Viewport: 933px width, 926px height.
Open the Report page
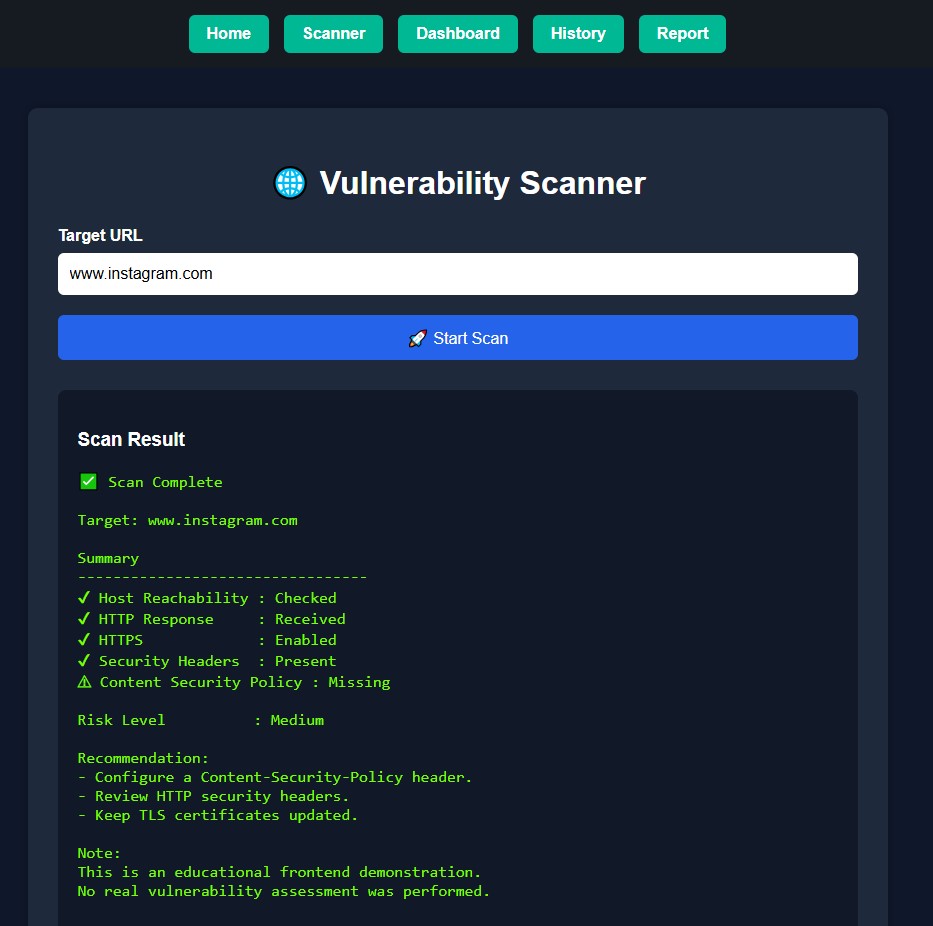[x=682, y=34]
